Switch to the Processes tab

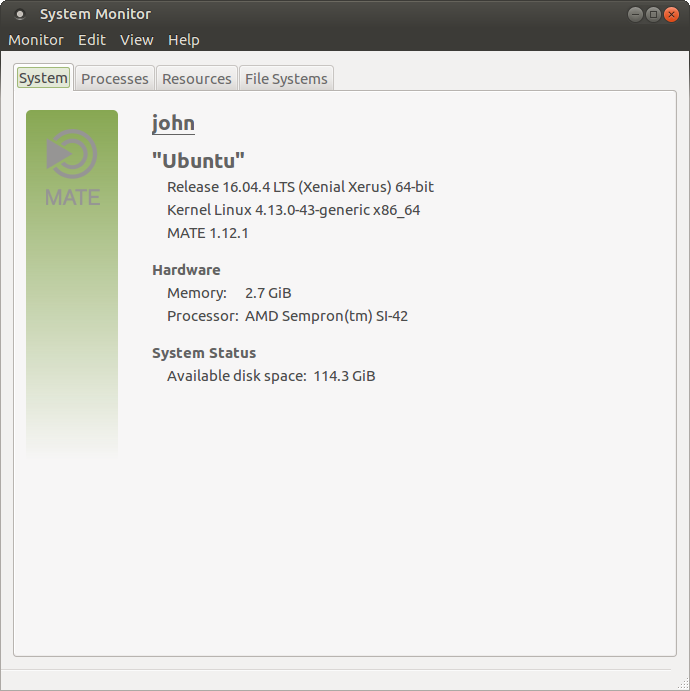pyautogui.click(x=115, y=79)
